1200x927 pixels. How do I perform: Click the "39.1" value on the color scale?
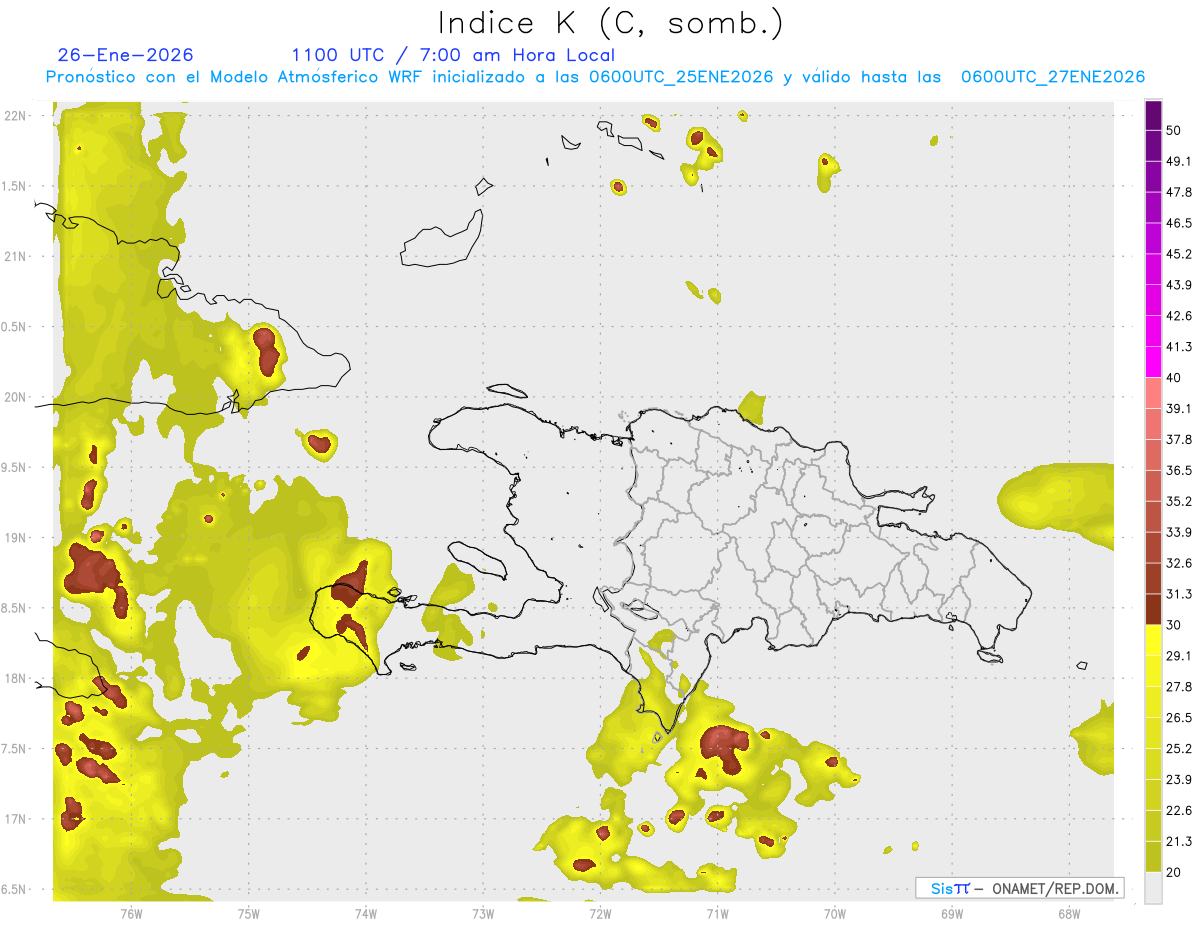(x=1179, y=408)
